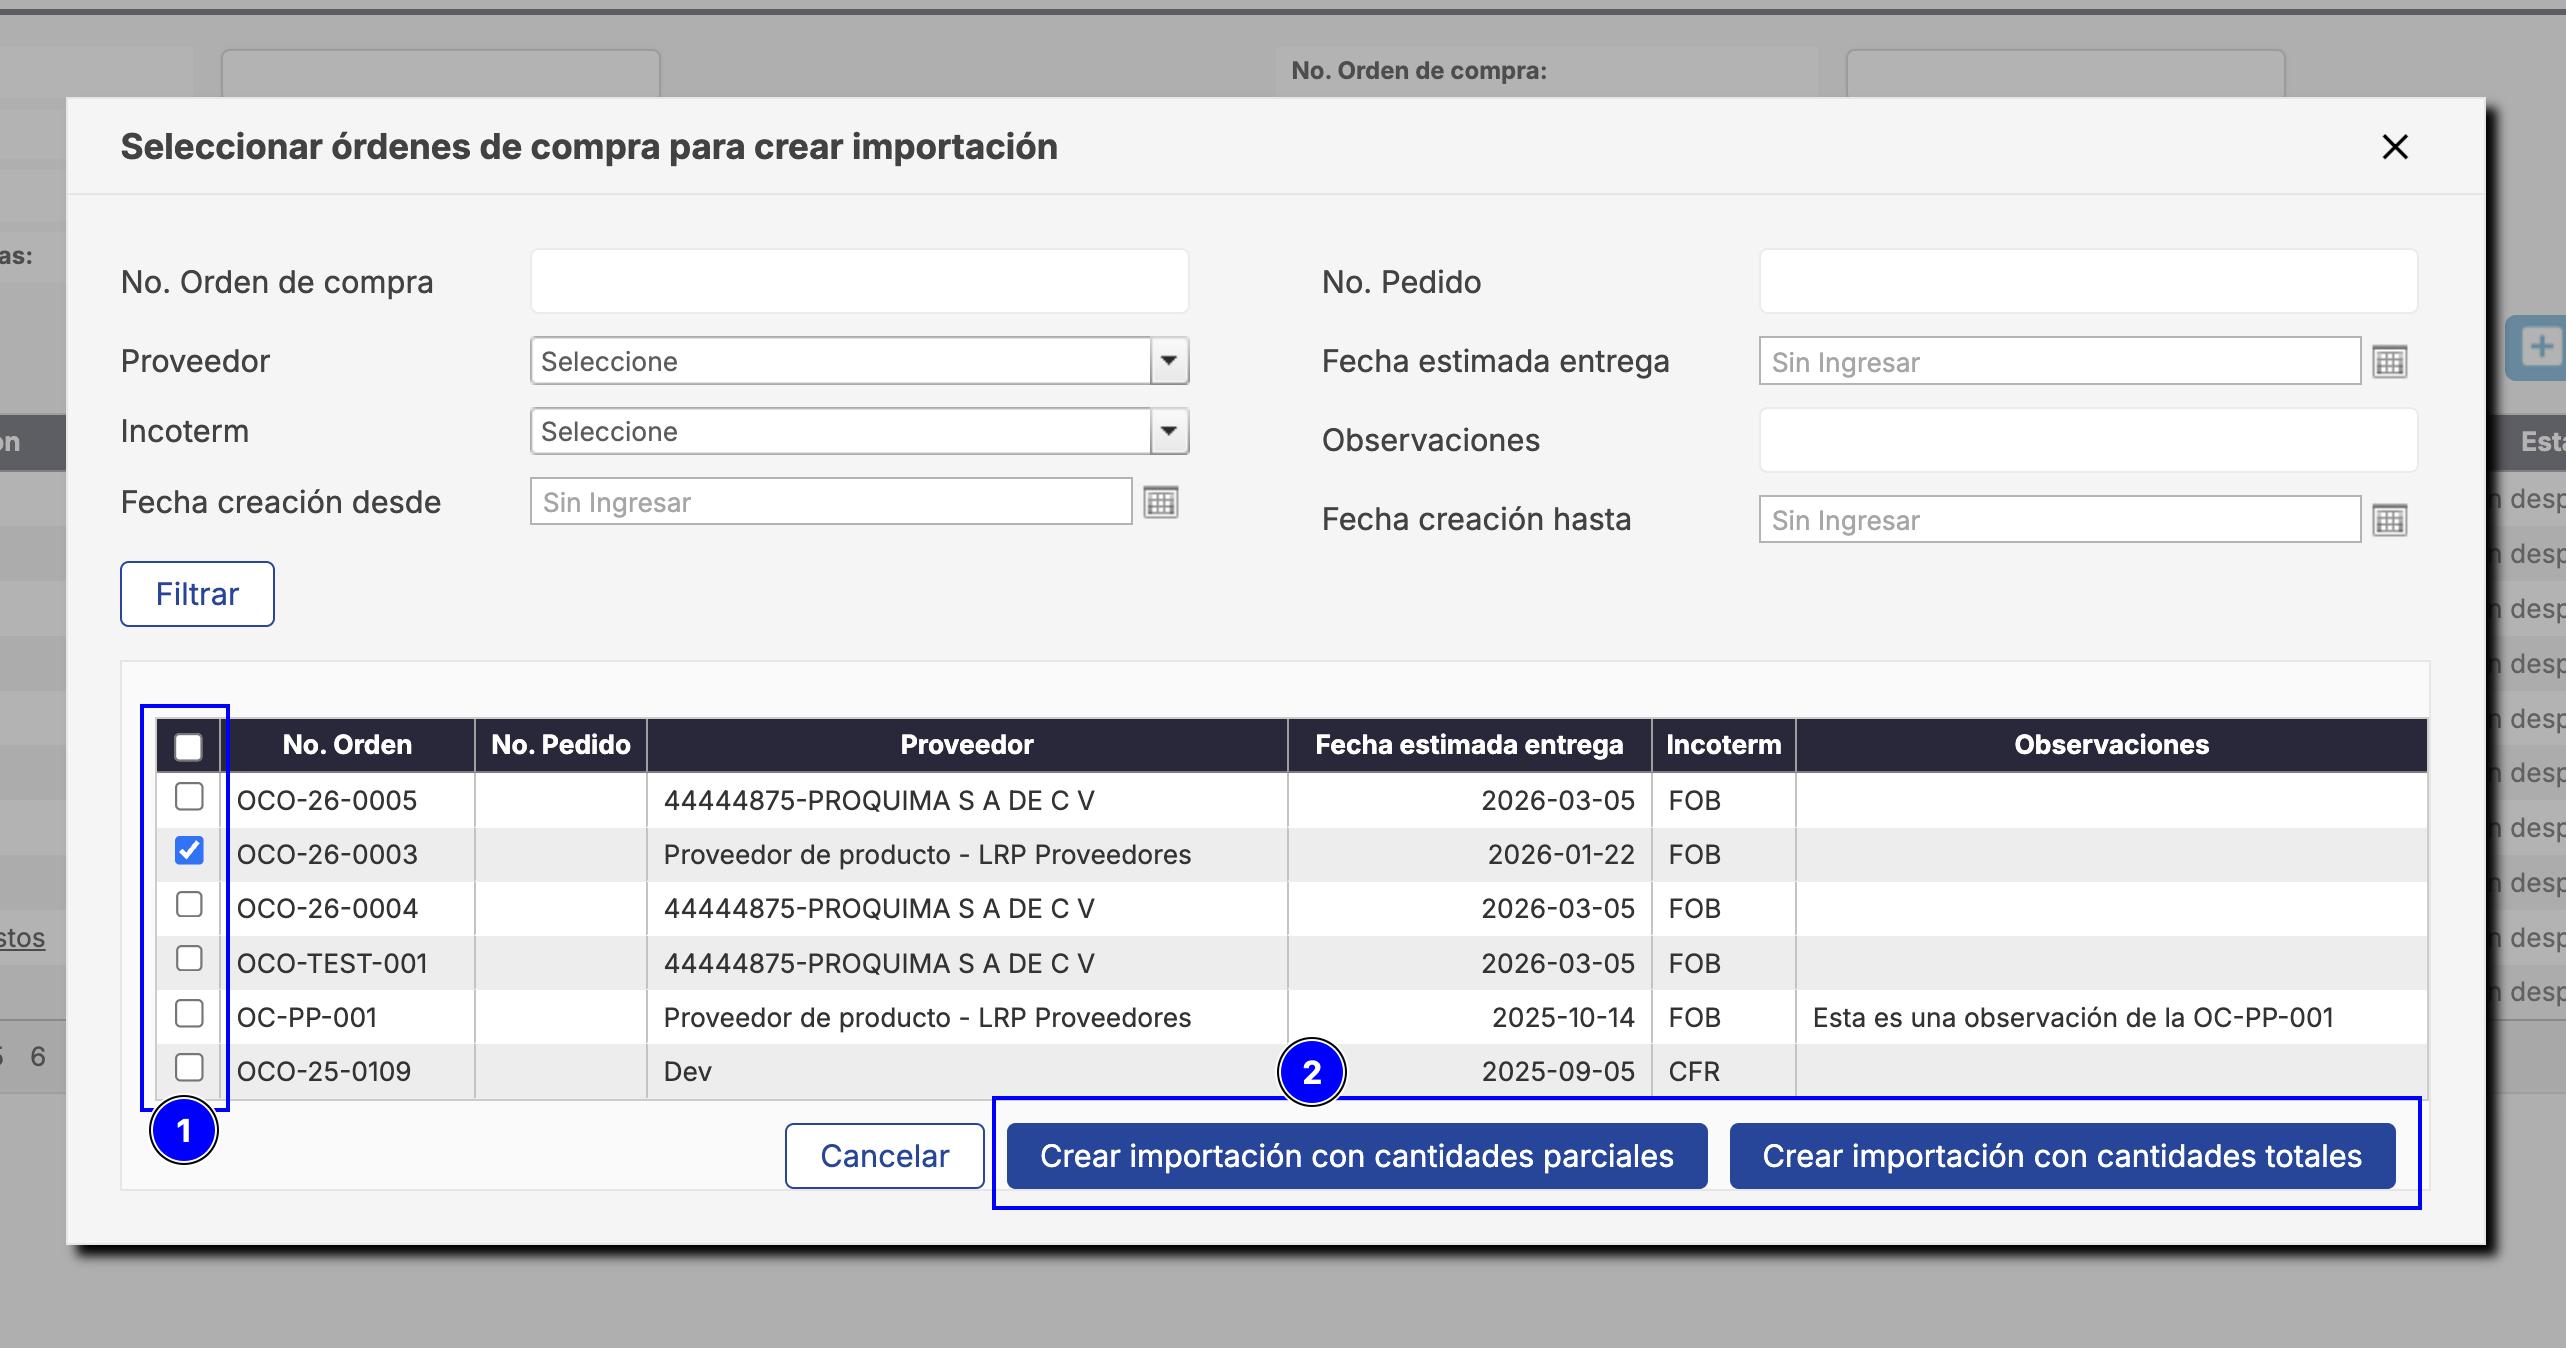
Task: Open calendar for Fecha creación desde
Action: pyautogui.click(x=1160, y=502)
